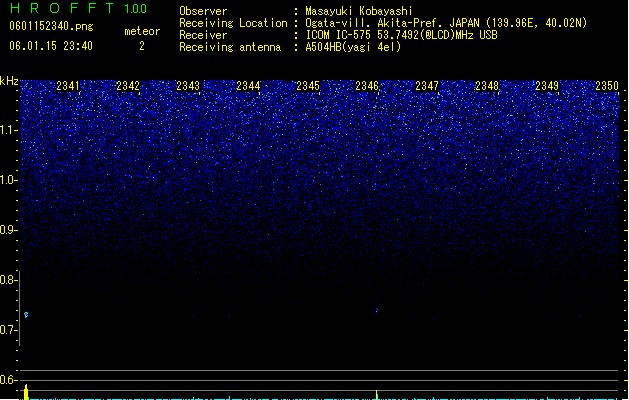The height and width of the screenshot is (400, 629).
Task: Click the 2348 time marker label
Action: pos(487,86)
